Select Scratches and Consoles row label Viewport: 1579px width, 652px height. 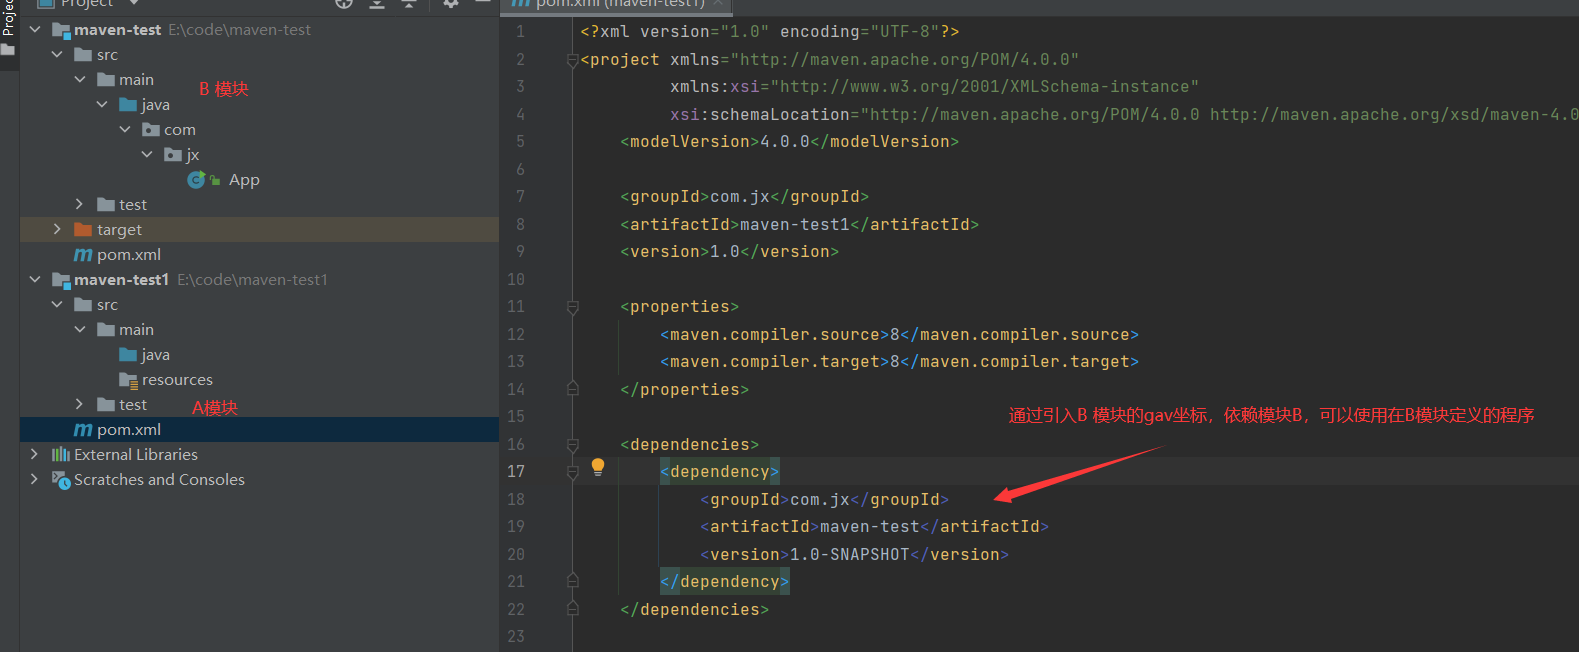click(x=159, y=480)
